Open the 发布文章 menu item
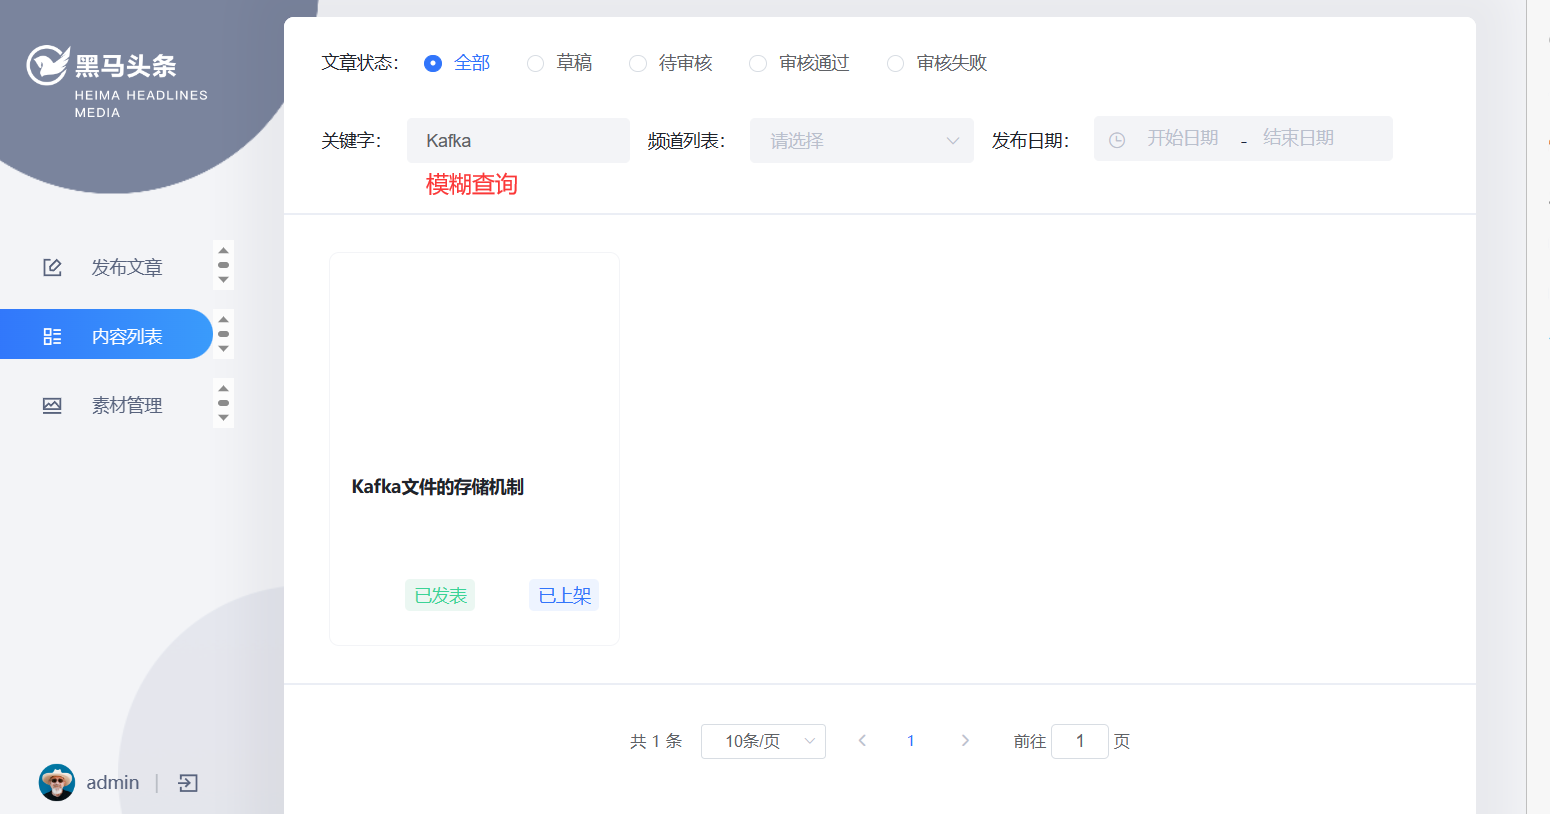Screen dimensions: 1550x814 pyautogui.click(x=106, y=267)
